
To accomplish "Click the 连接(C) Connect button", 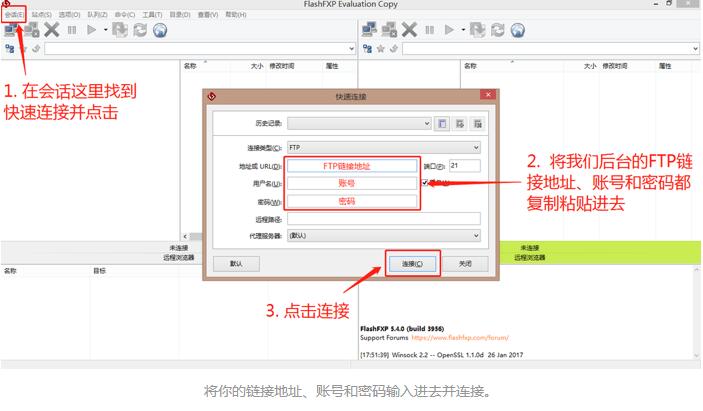I will click(x=412, y=264).
